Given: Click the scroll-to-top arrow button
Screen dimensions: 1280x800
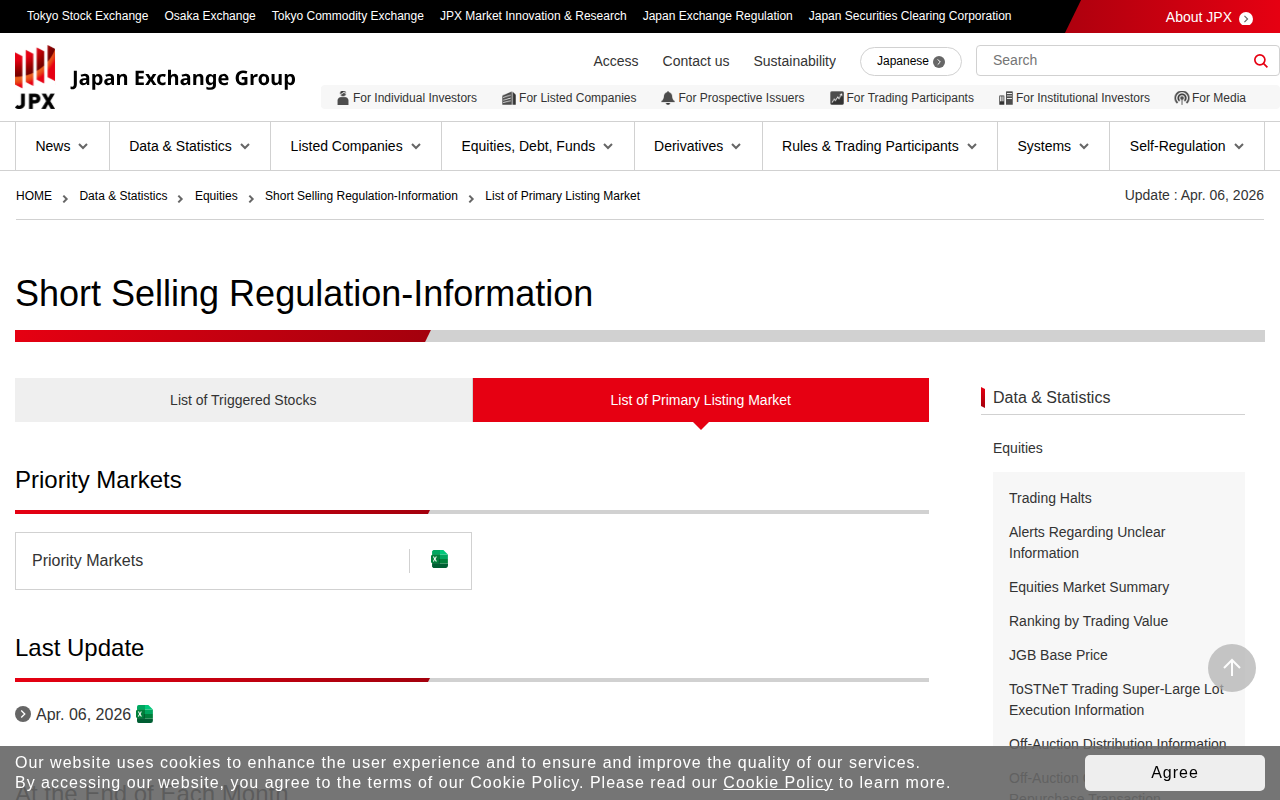Looking at the screenshot, I should (x=1231, y=668).
